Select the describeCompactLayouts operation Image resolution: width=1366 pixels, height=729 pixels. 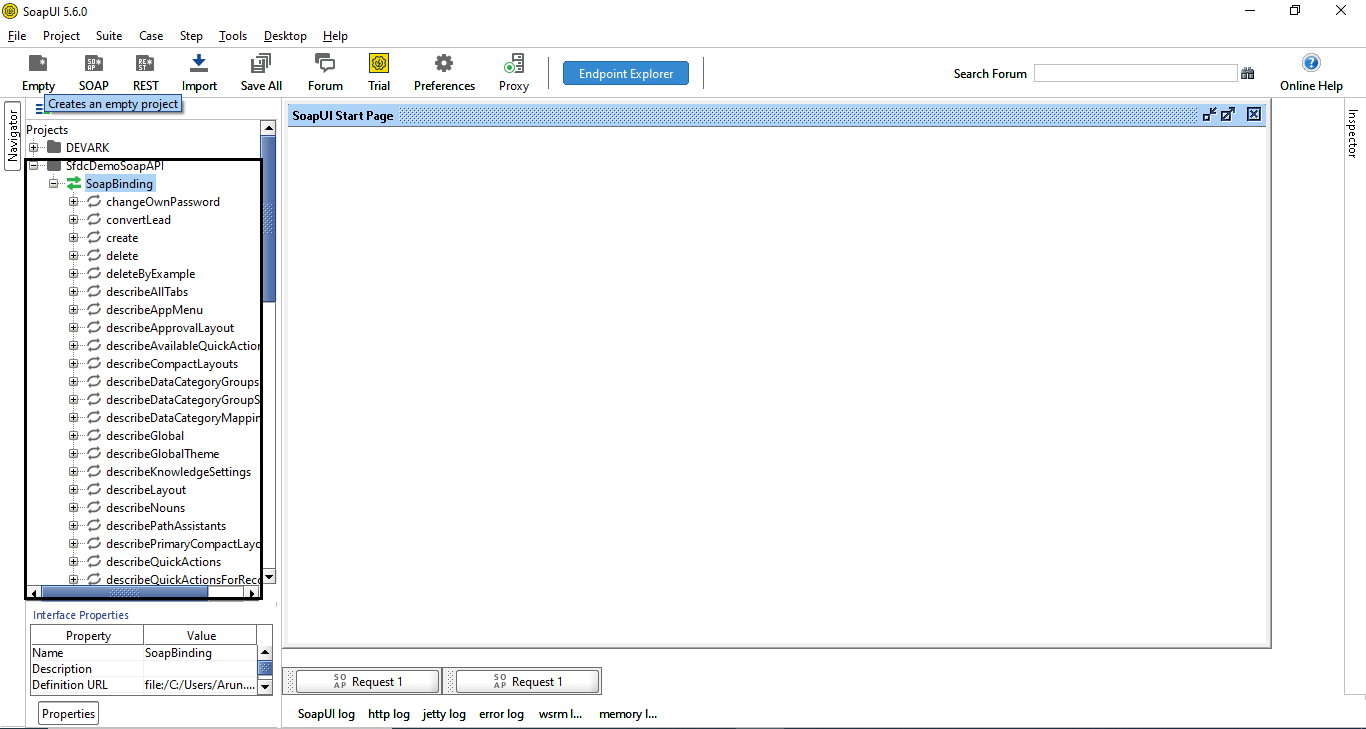tap(172, 364)
